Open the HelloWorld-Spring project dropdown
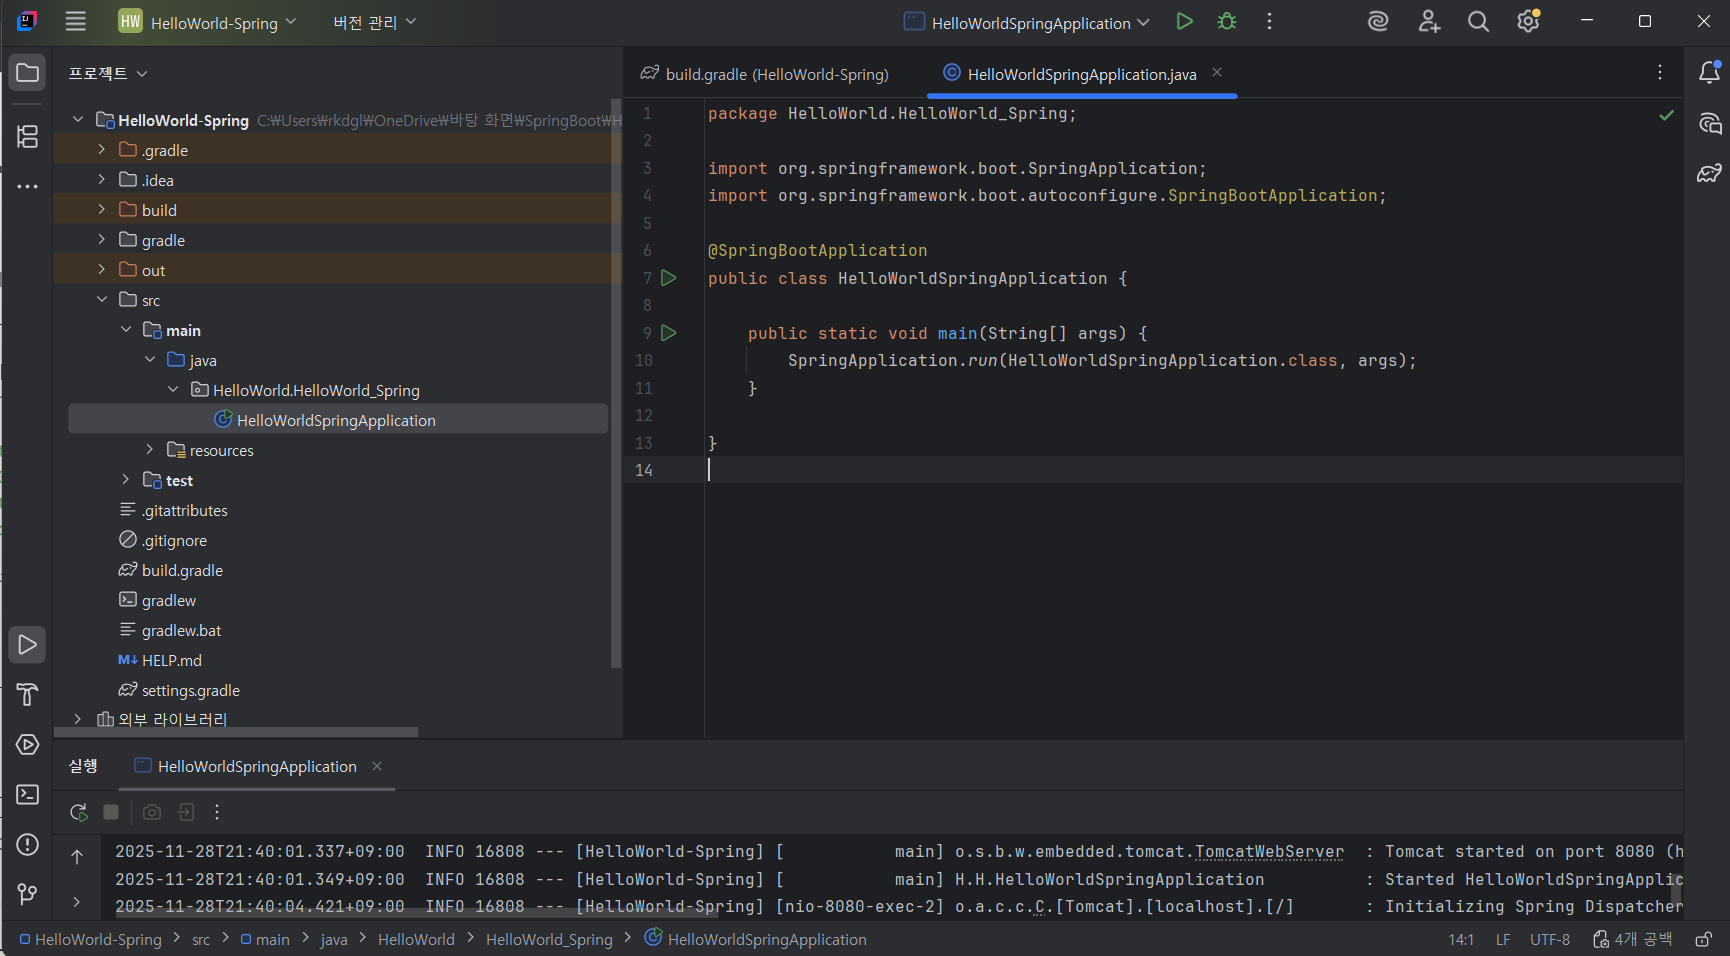 tap(207, 22)
